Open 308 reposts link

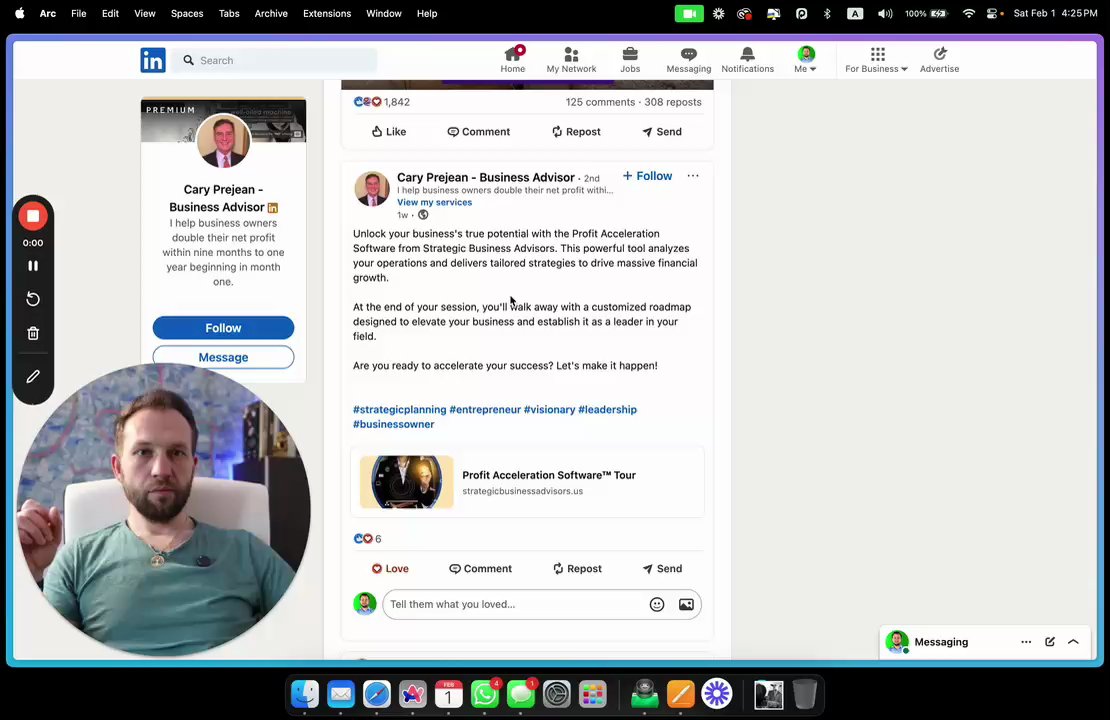(673, 102)
